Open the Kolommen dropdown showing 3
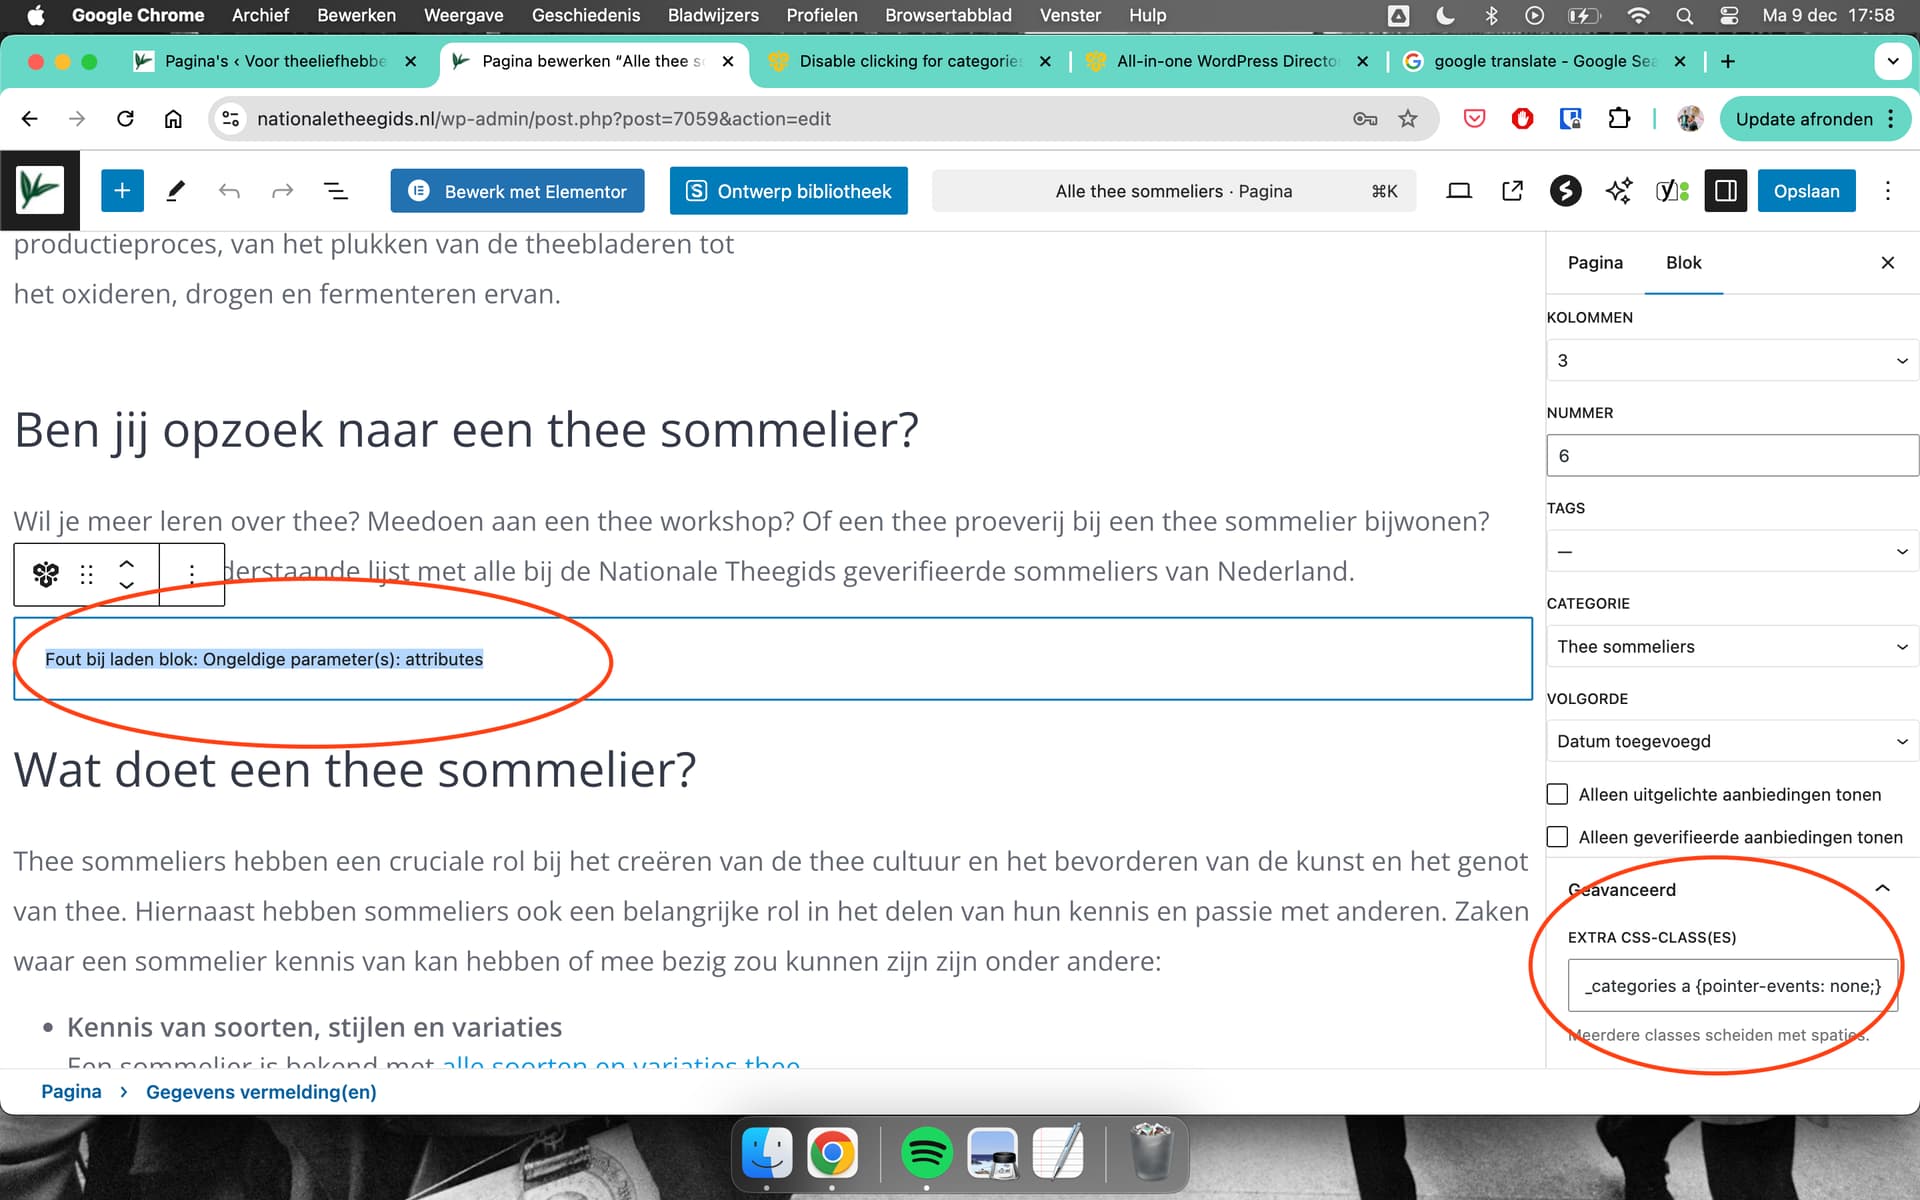Viewport: 1920px width, 1200px height. (x=1732, y=360)
